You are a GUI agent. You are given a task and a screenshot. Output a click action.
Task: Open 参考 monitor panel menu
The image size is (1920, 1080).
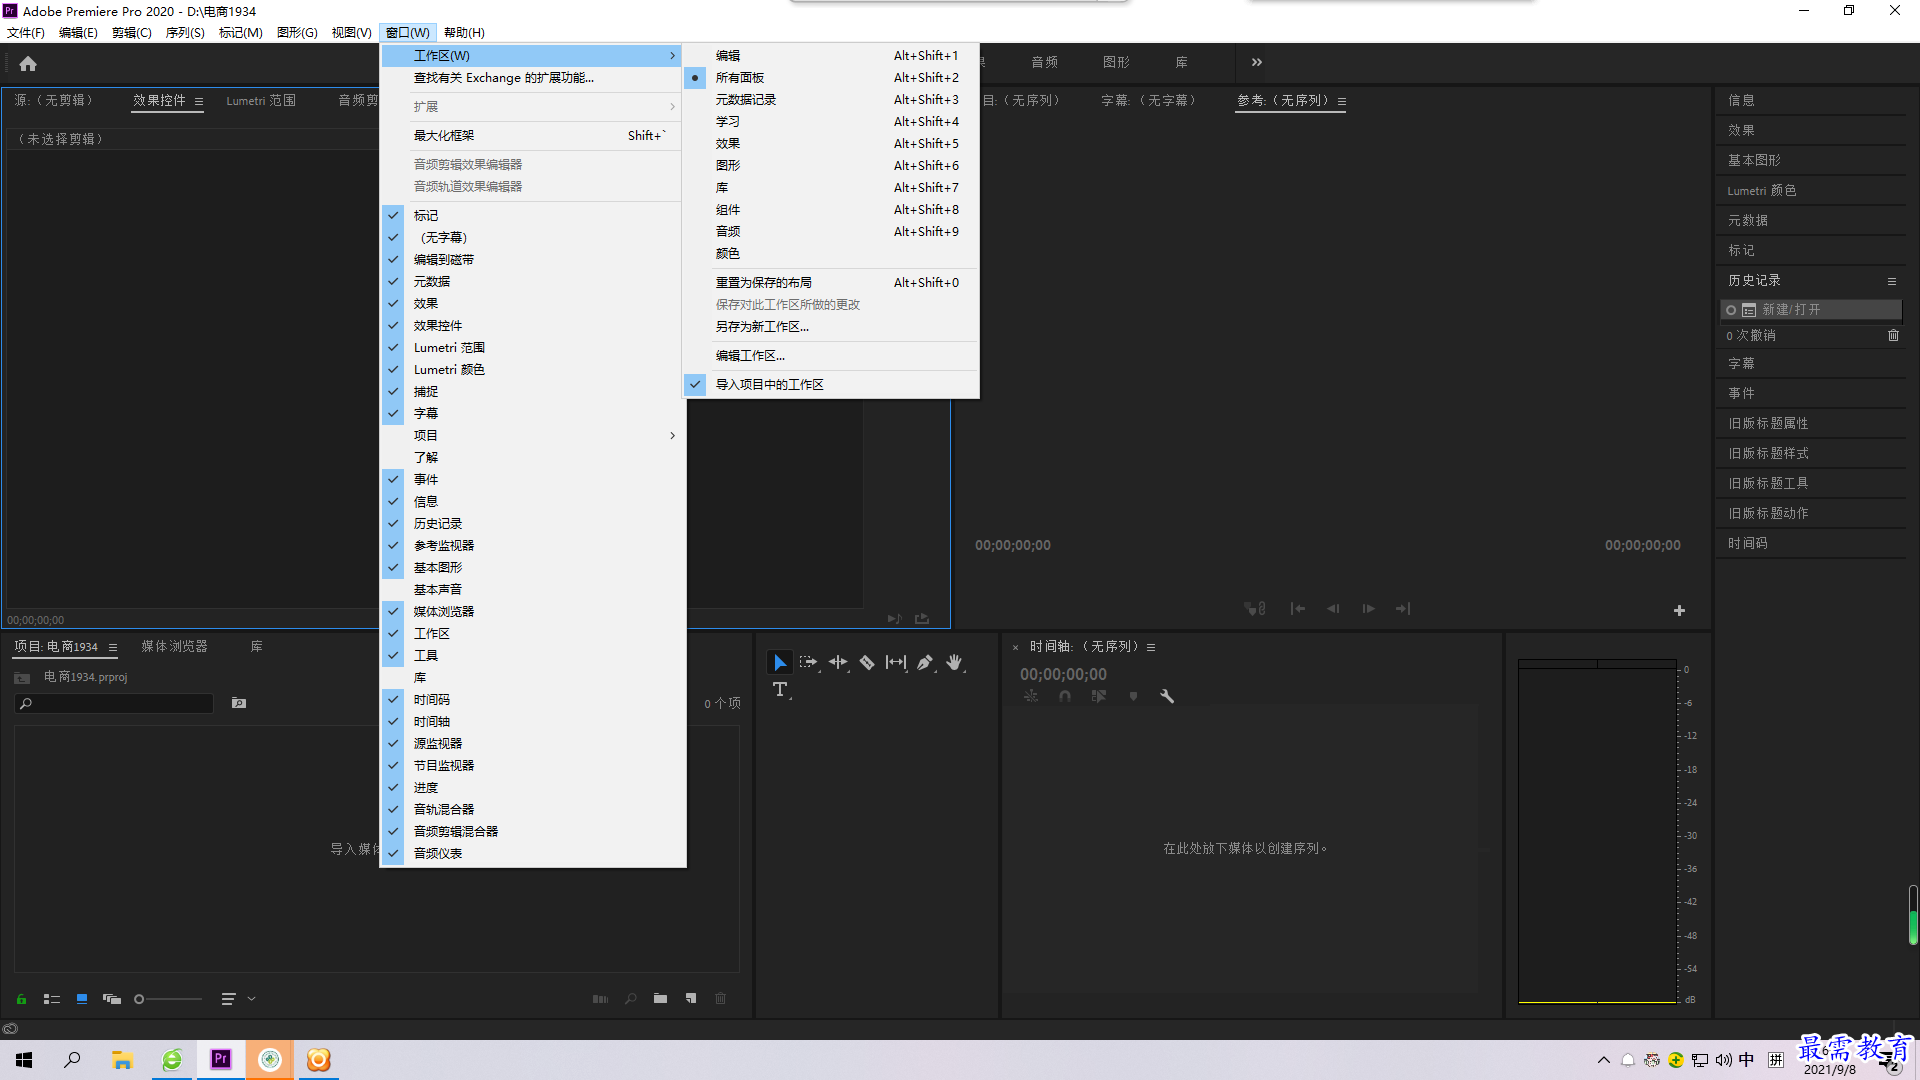click(x=1342, y=101)
